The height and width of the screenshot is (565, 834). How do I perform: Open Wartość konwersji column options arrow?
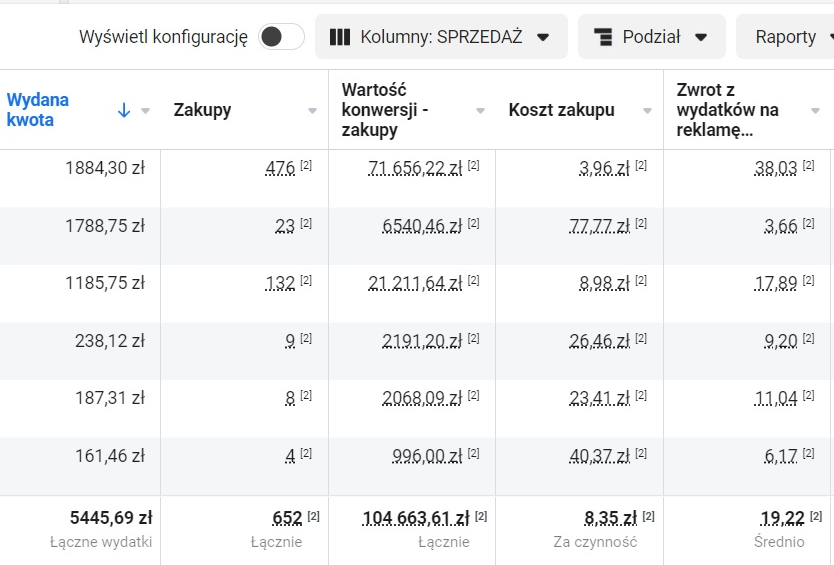click(480, 111)
